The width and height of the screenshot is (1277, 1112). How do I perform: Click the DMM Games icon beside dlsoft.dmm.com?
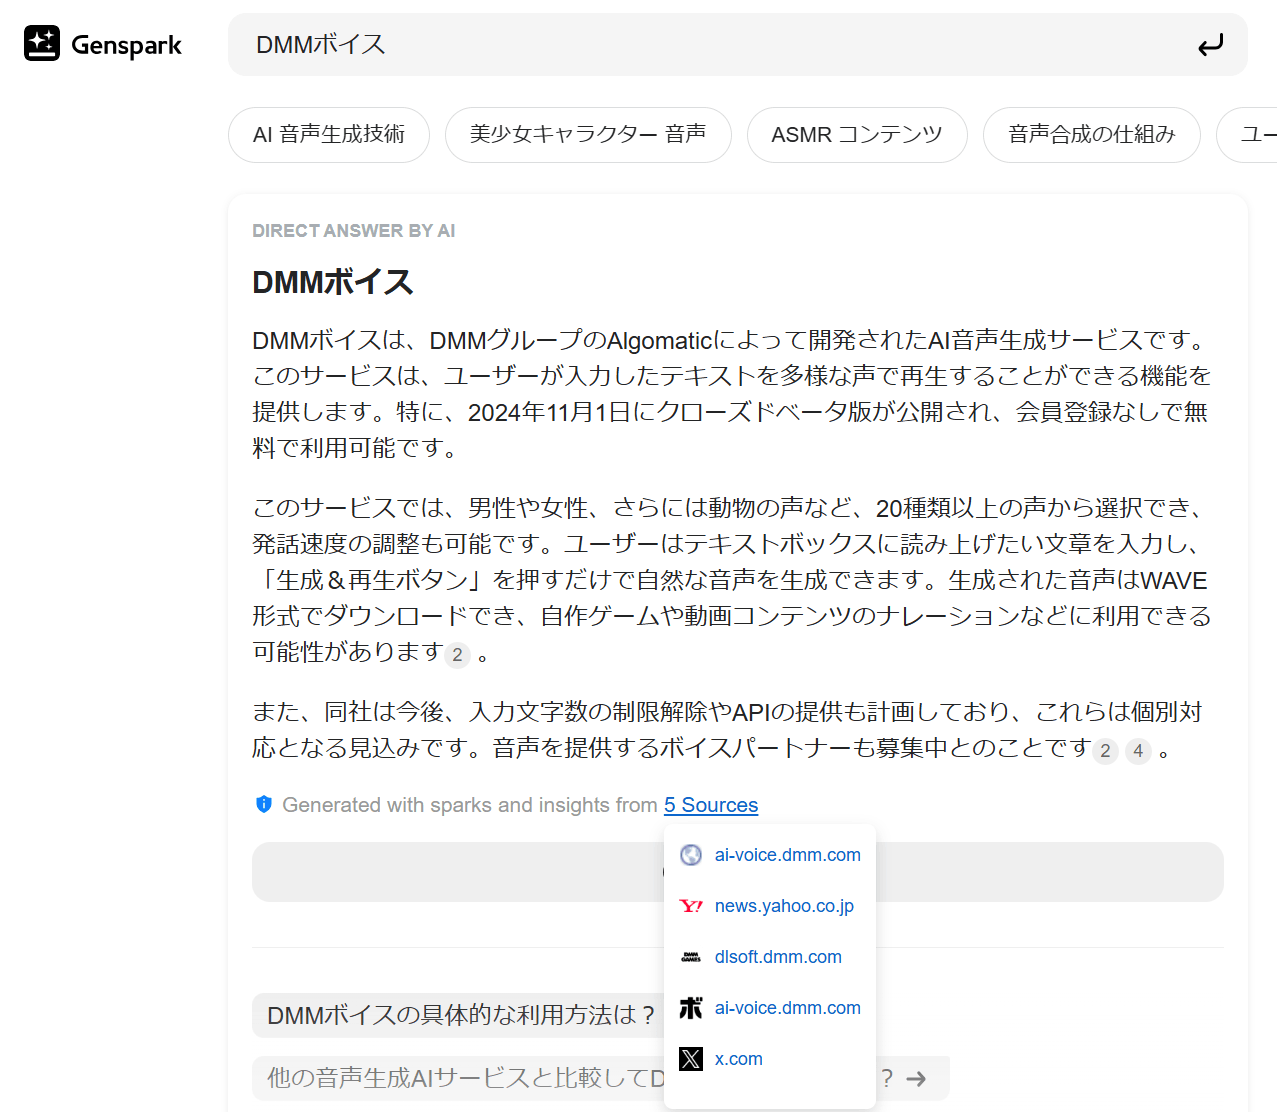tap(691, 957)
